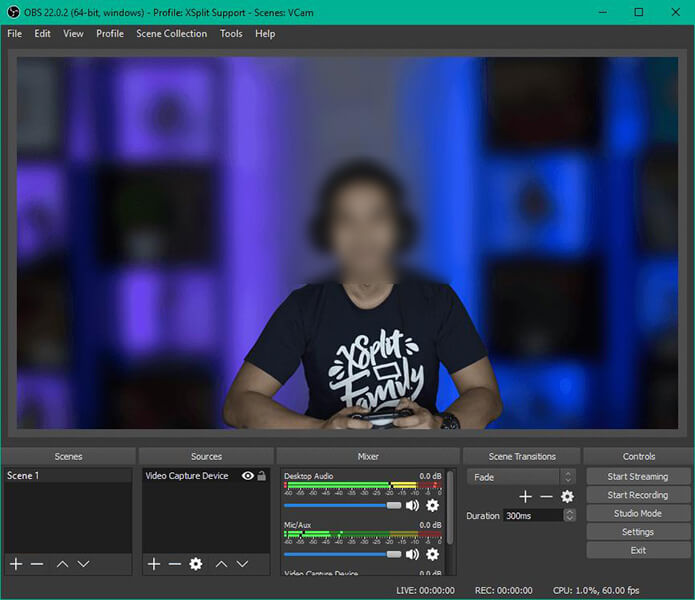Move scene up with the arrow in the Scenes panel
The image size is (695, 600).
coord(62,564)
